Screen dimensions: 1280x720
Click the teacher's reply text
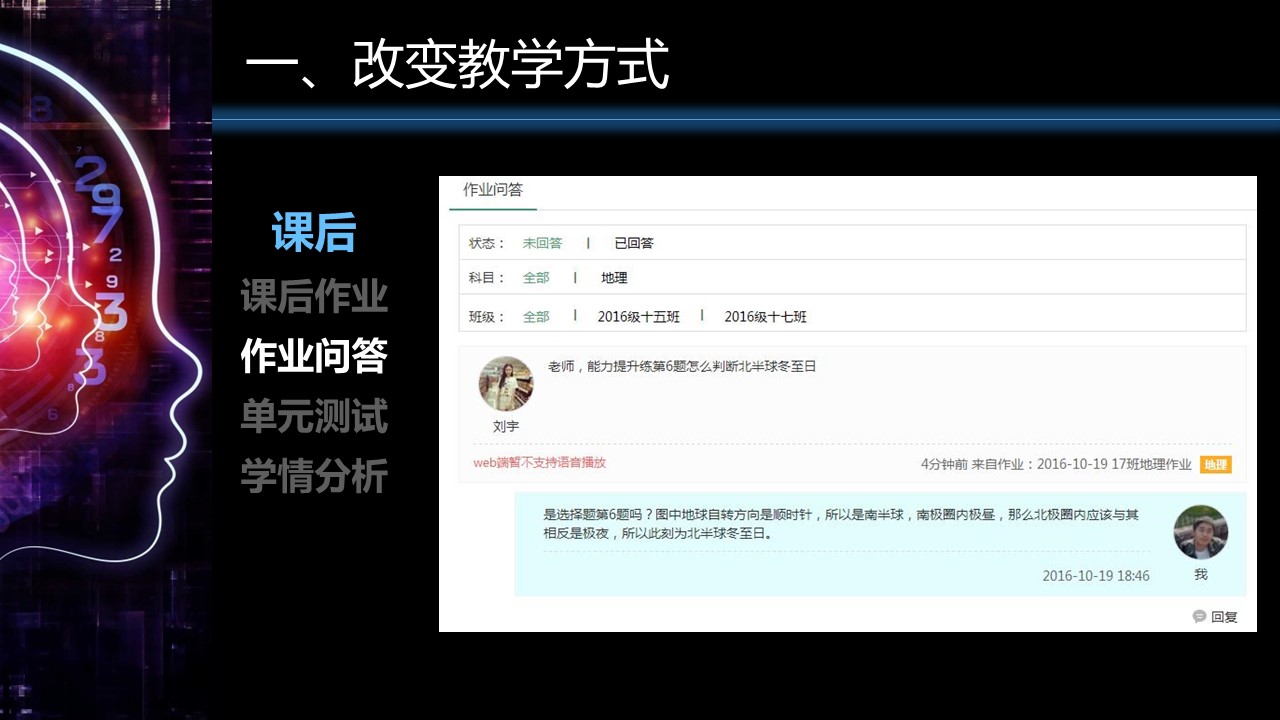tap(841, 524)
